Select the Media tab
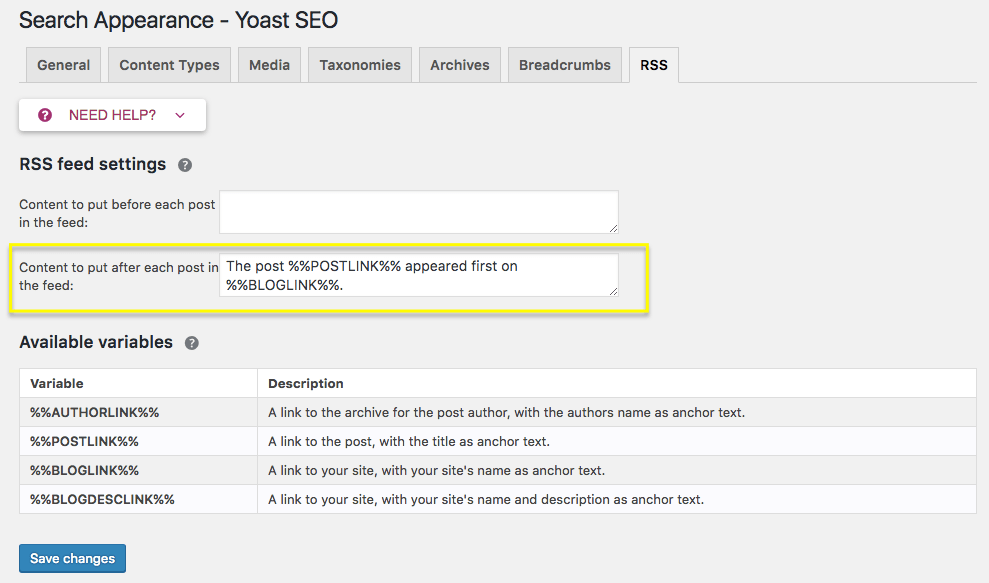Screen dimensions: 989x583 (269, 65)
